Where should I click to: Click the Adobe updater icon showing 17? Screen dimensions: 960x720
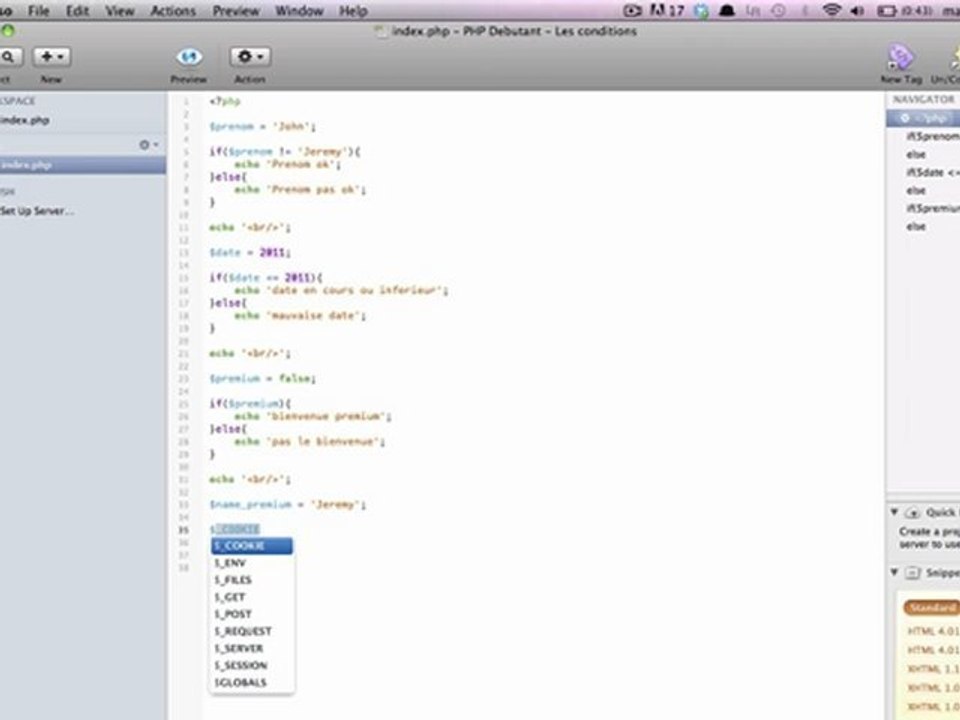point(667,10)
